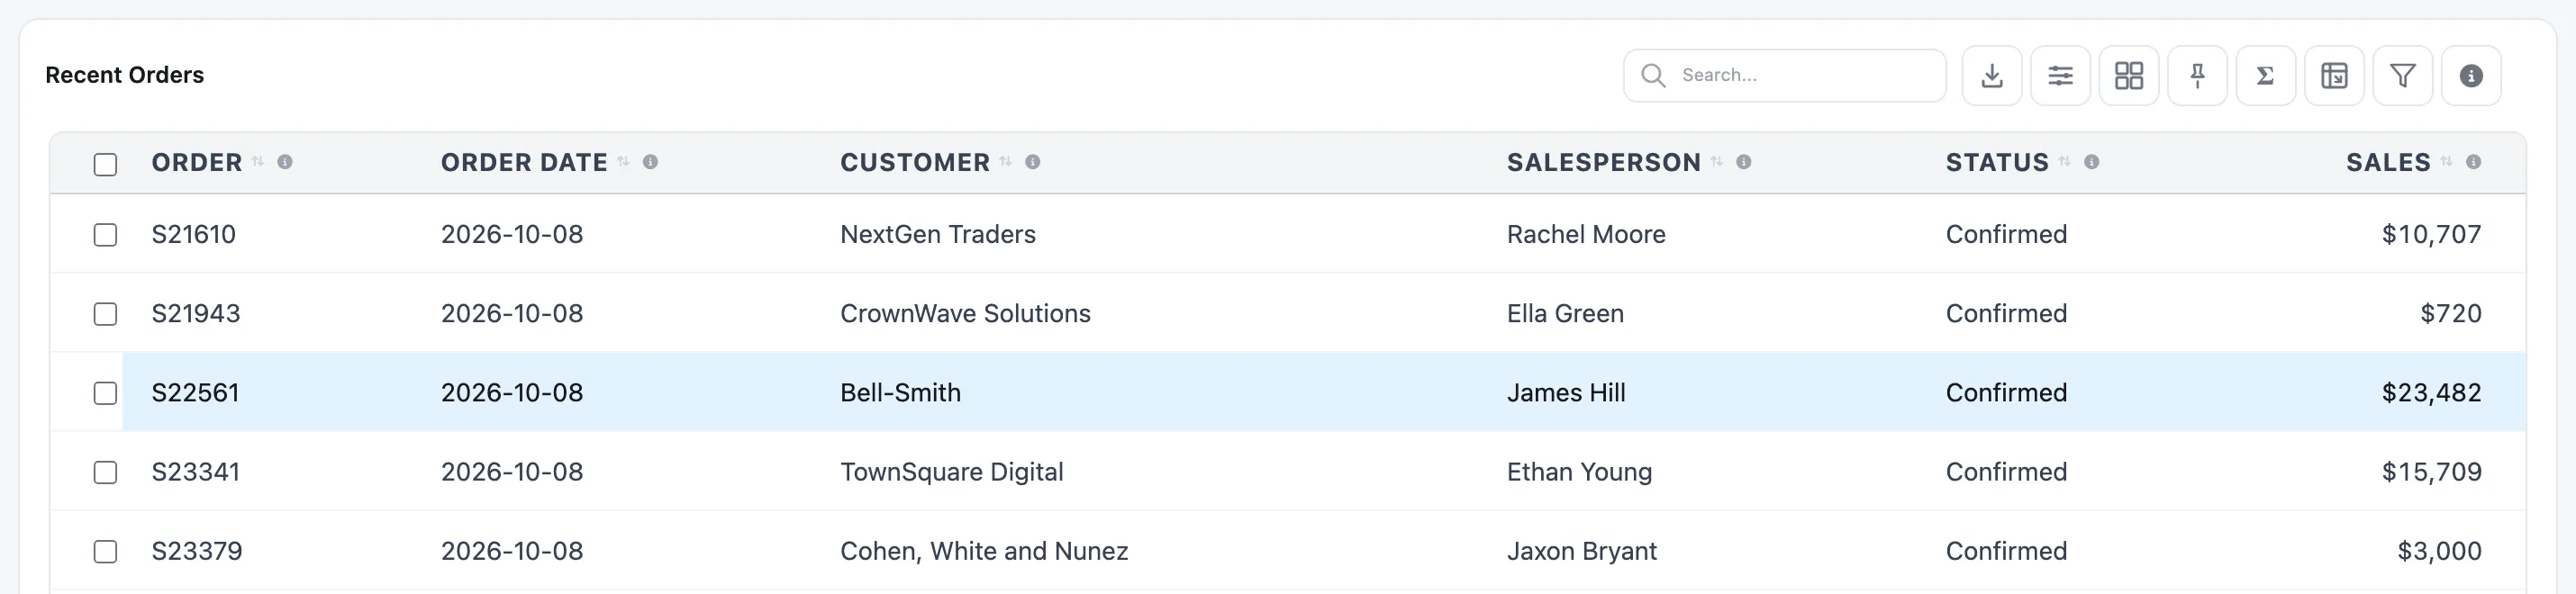Open the column settings sliders icon
Viewport: 2576px width, 594px height.
2060,75
